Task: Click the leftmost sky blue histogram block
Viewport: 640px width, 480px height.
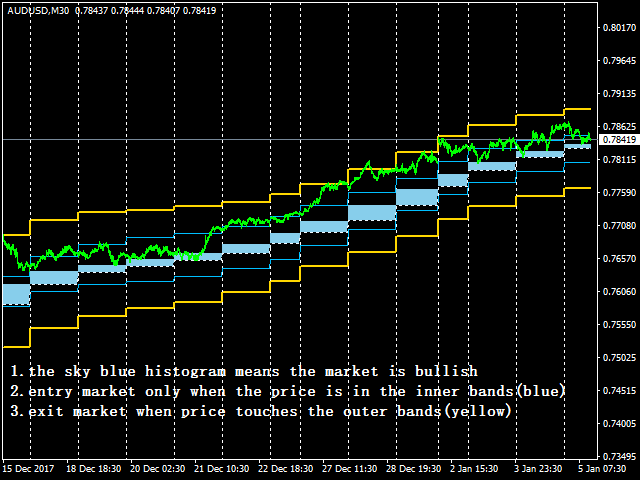Action: point(16,293)
